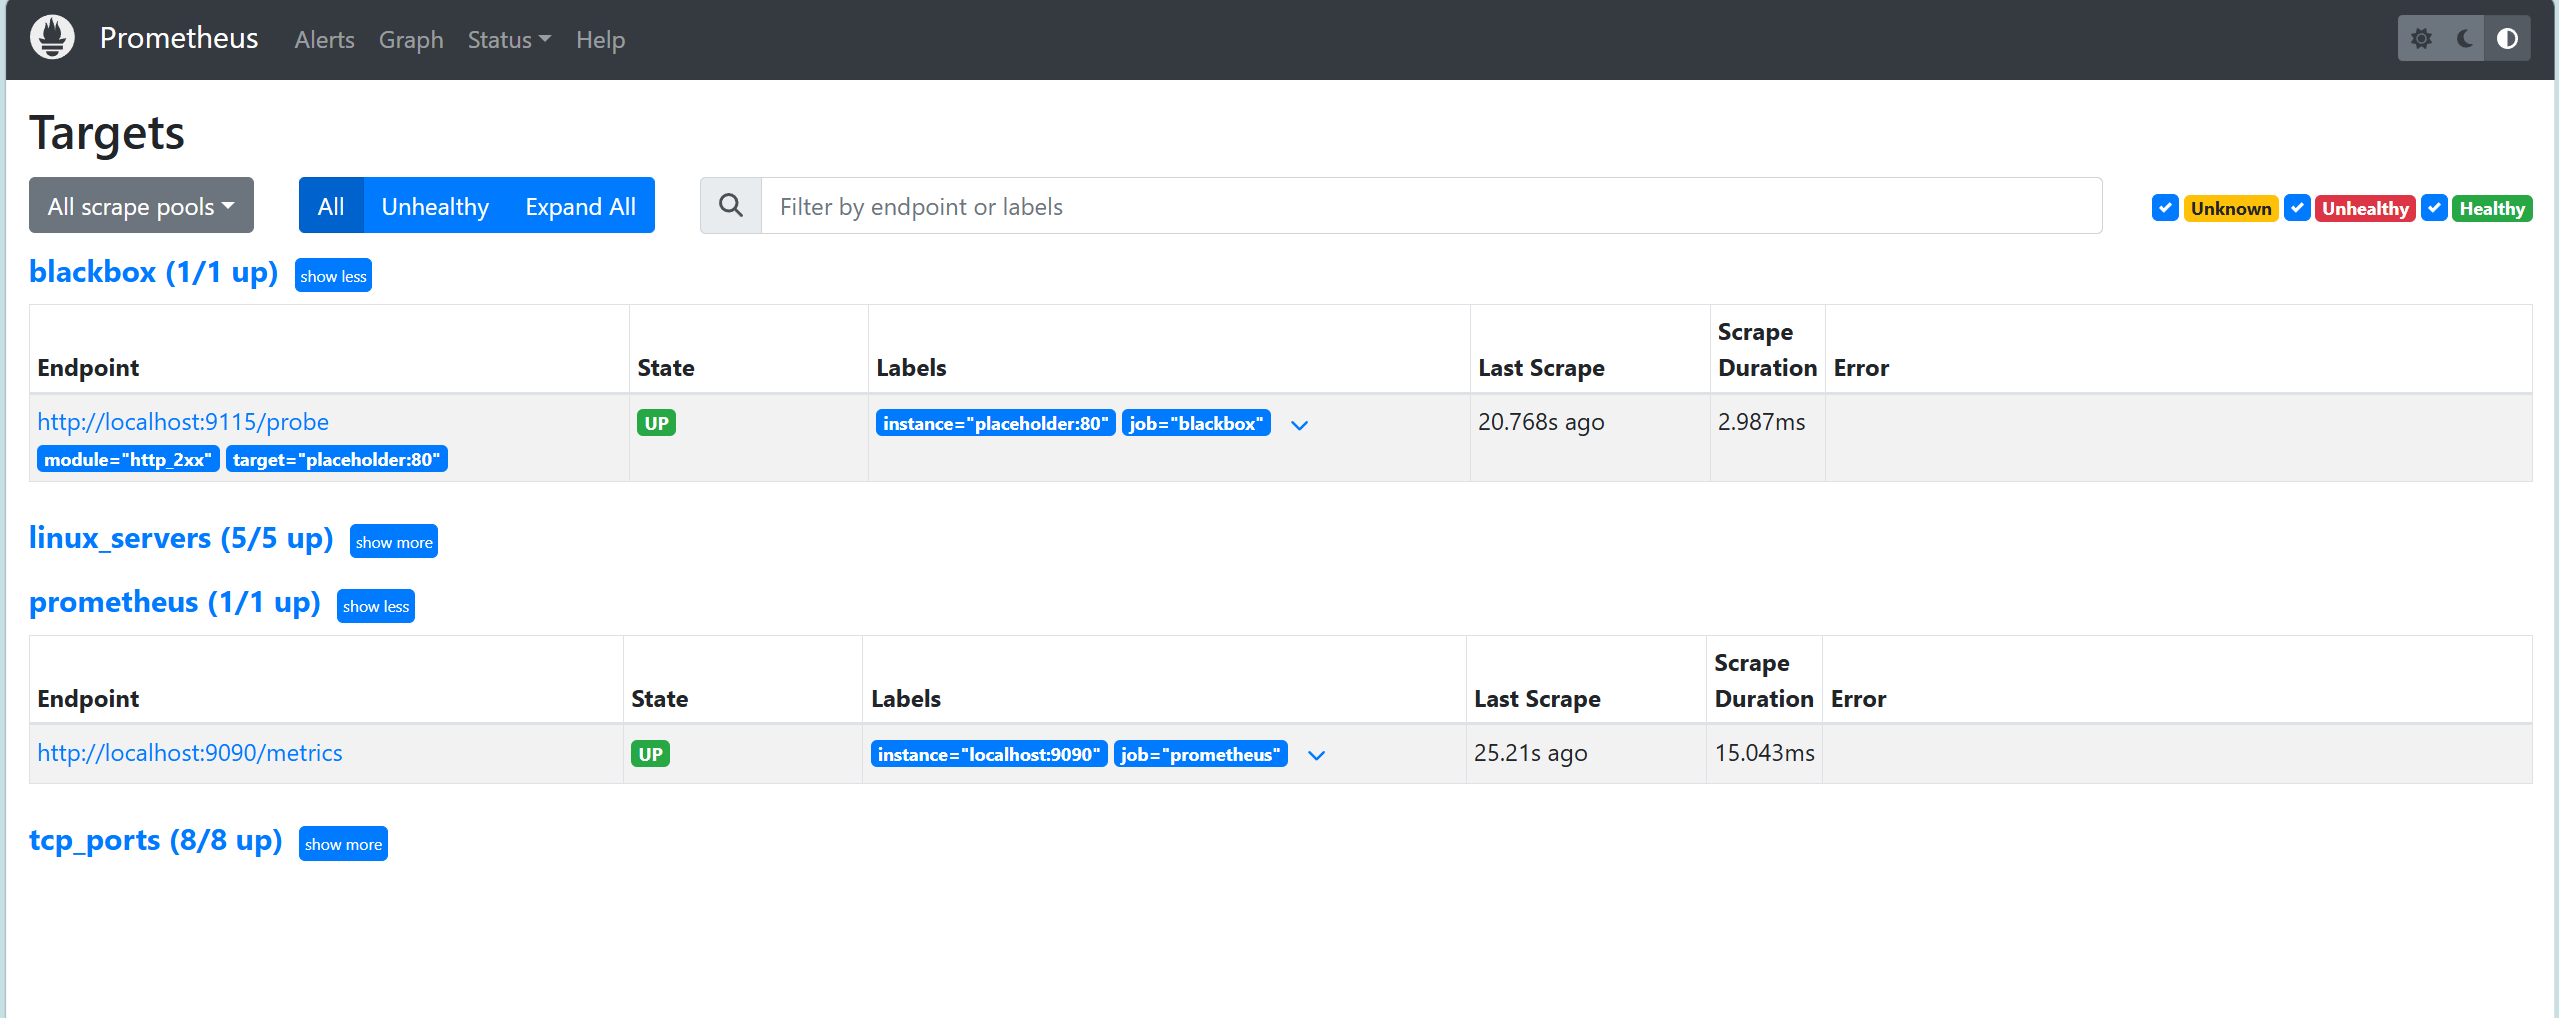Expand discovered labels for blackbox target

pyautogui.click(x=1299, y=425)
